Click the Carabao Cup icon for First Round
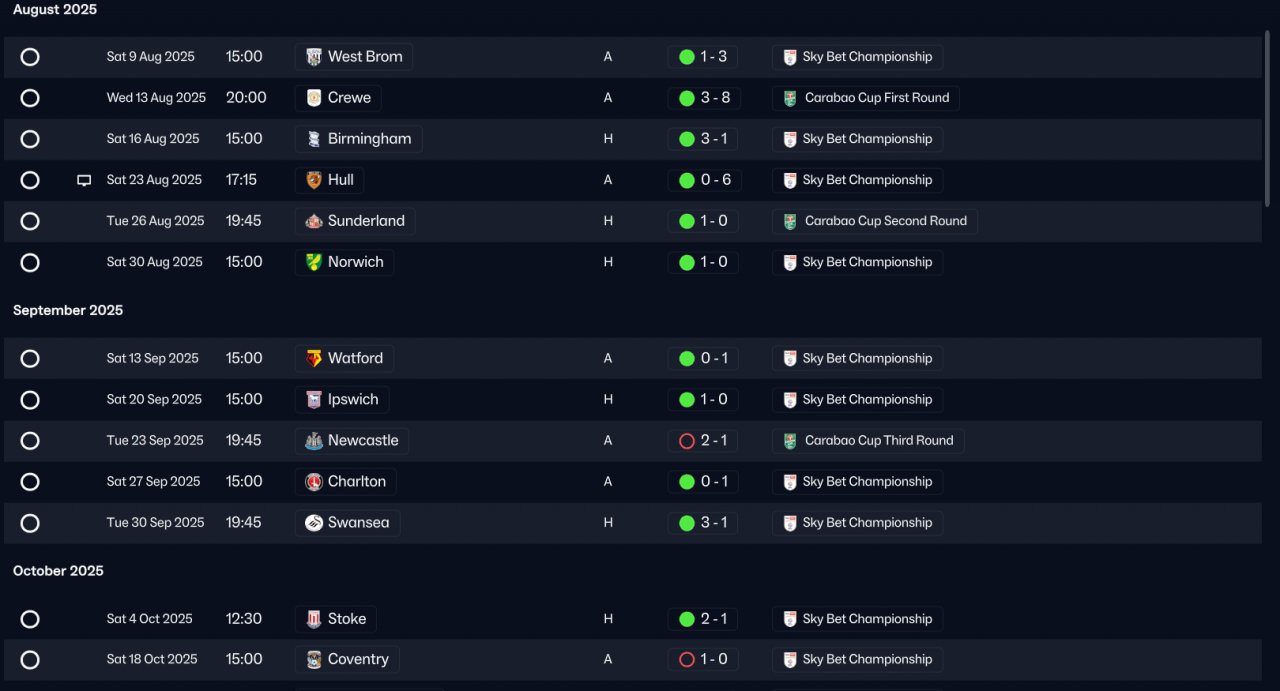Screen dimensions: 1280x691 pos(790,98)
